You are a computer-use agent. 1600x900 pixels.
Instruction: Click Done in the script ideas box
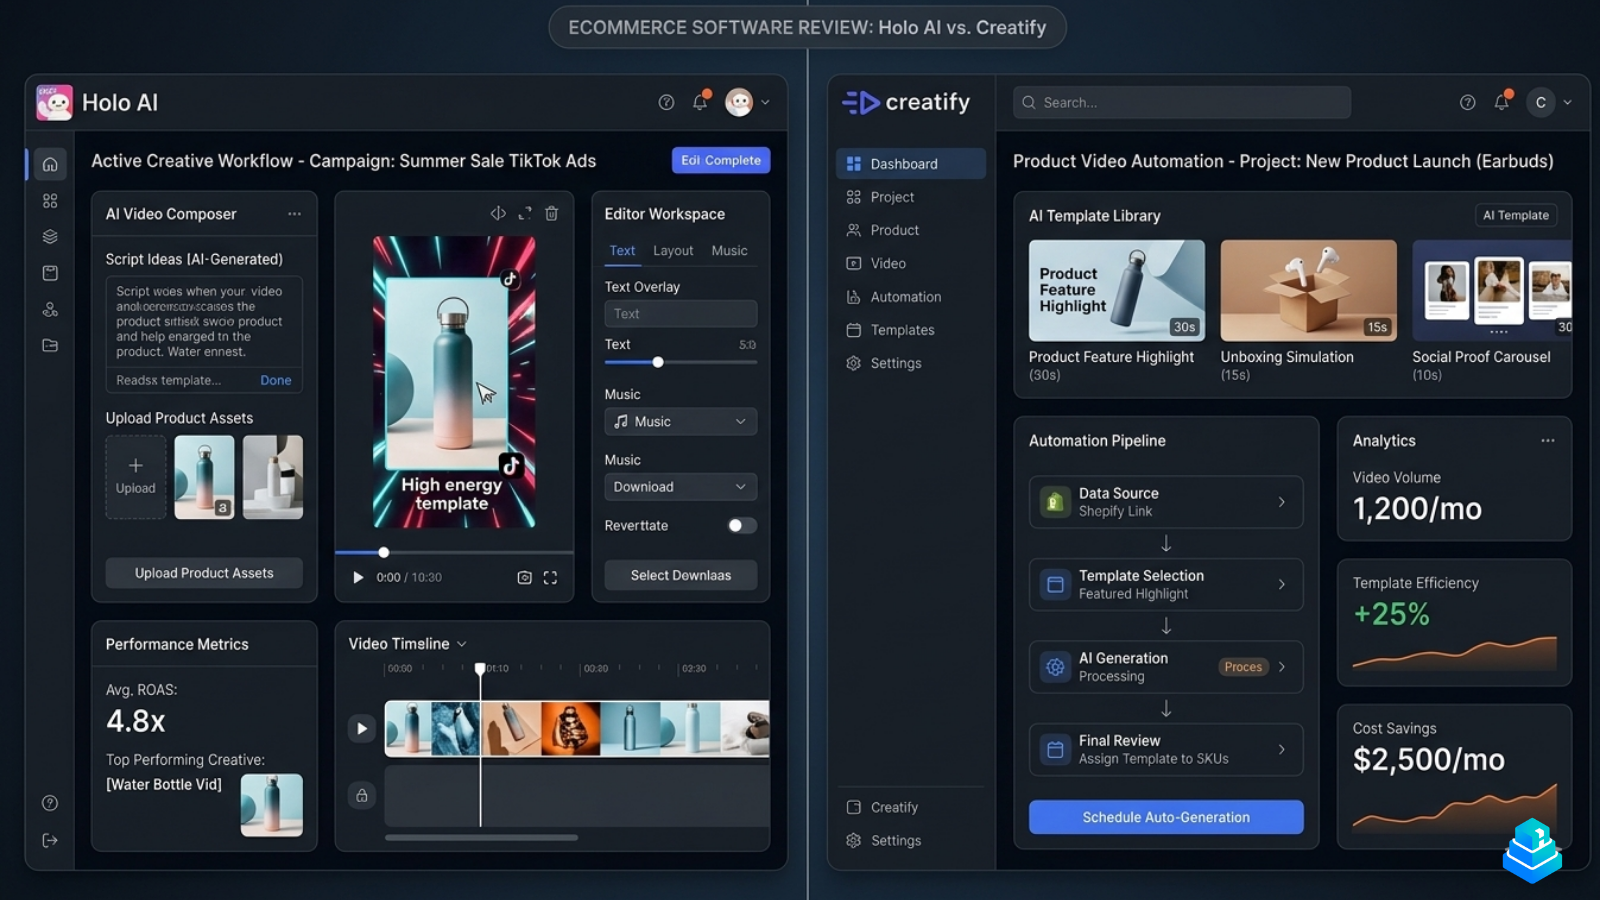click(276, 380)
